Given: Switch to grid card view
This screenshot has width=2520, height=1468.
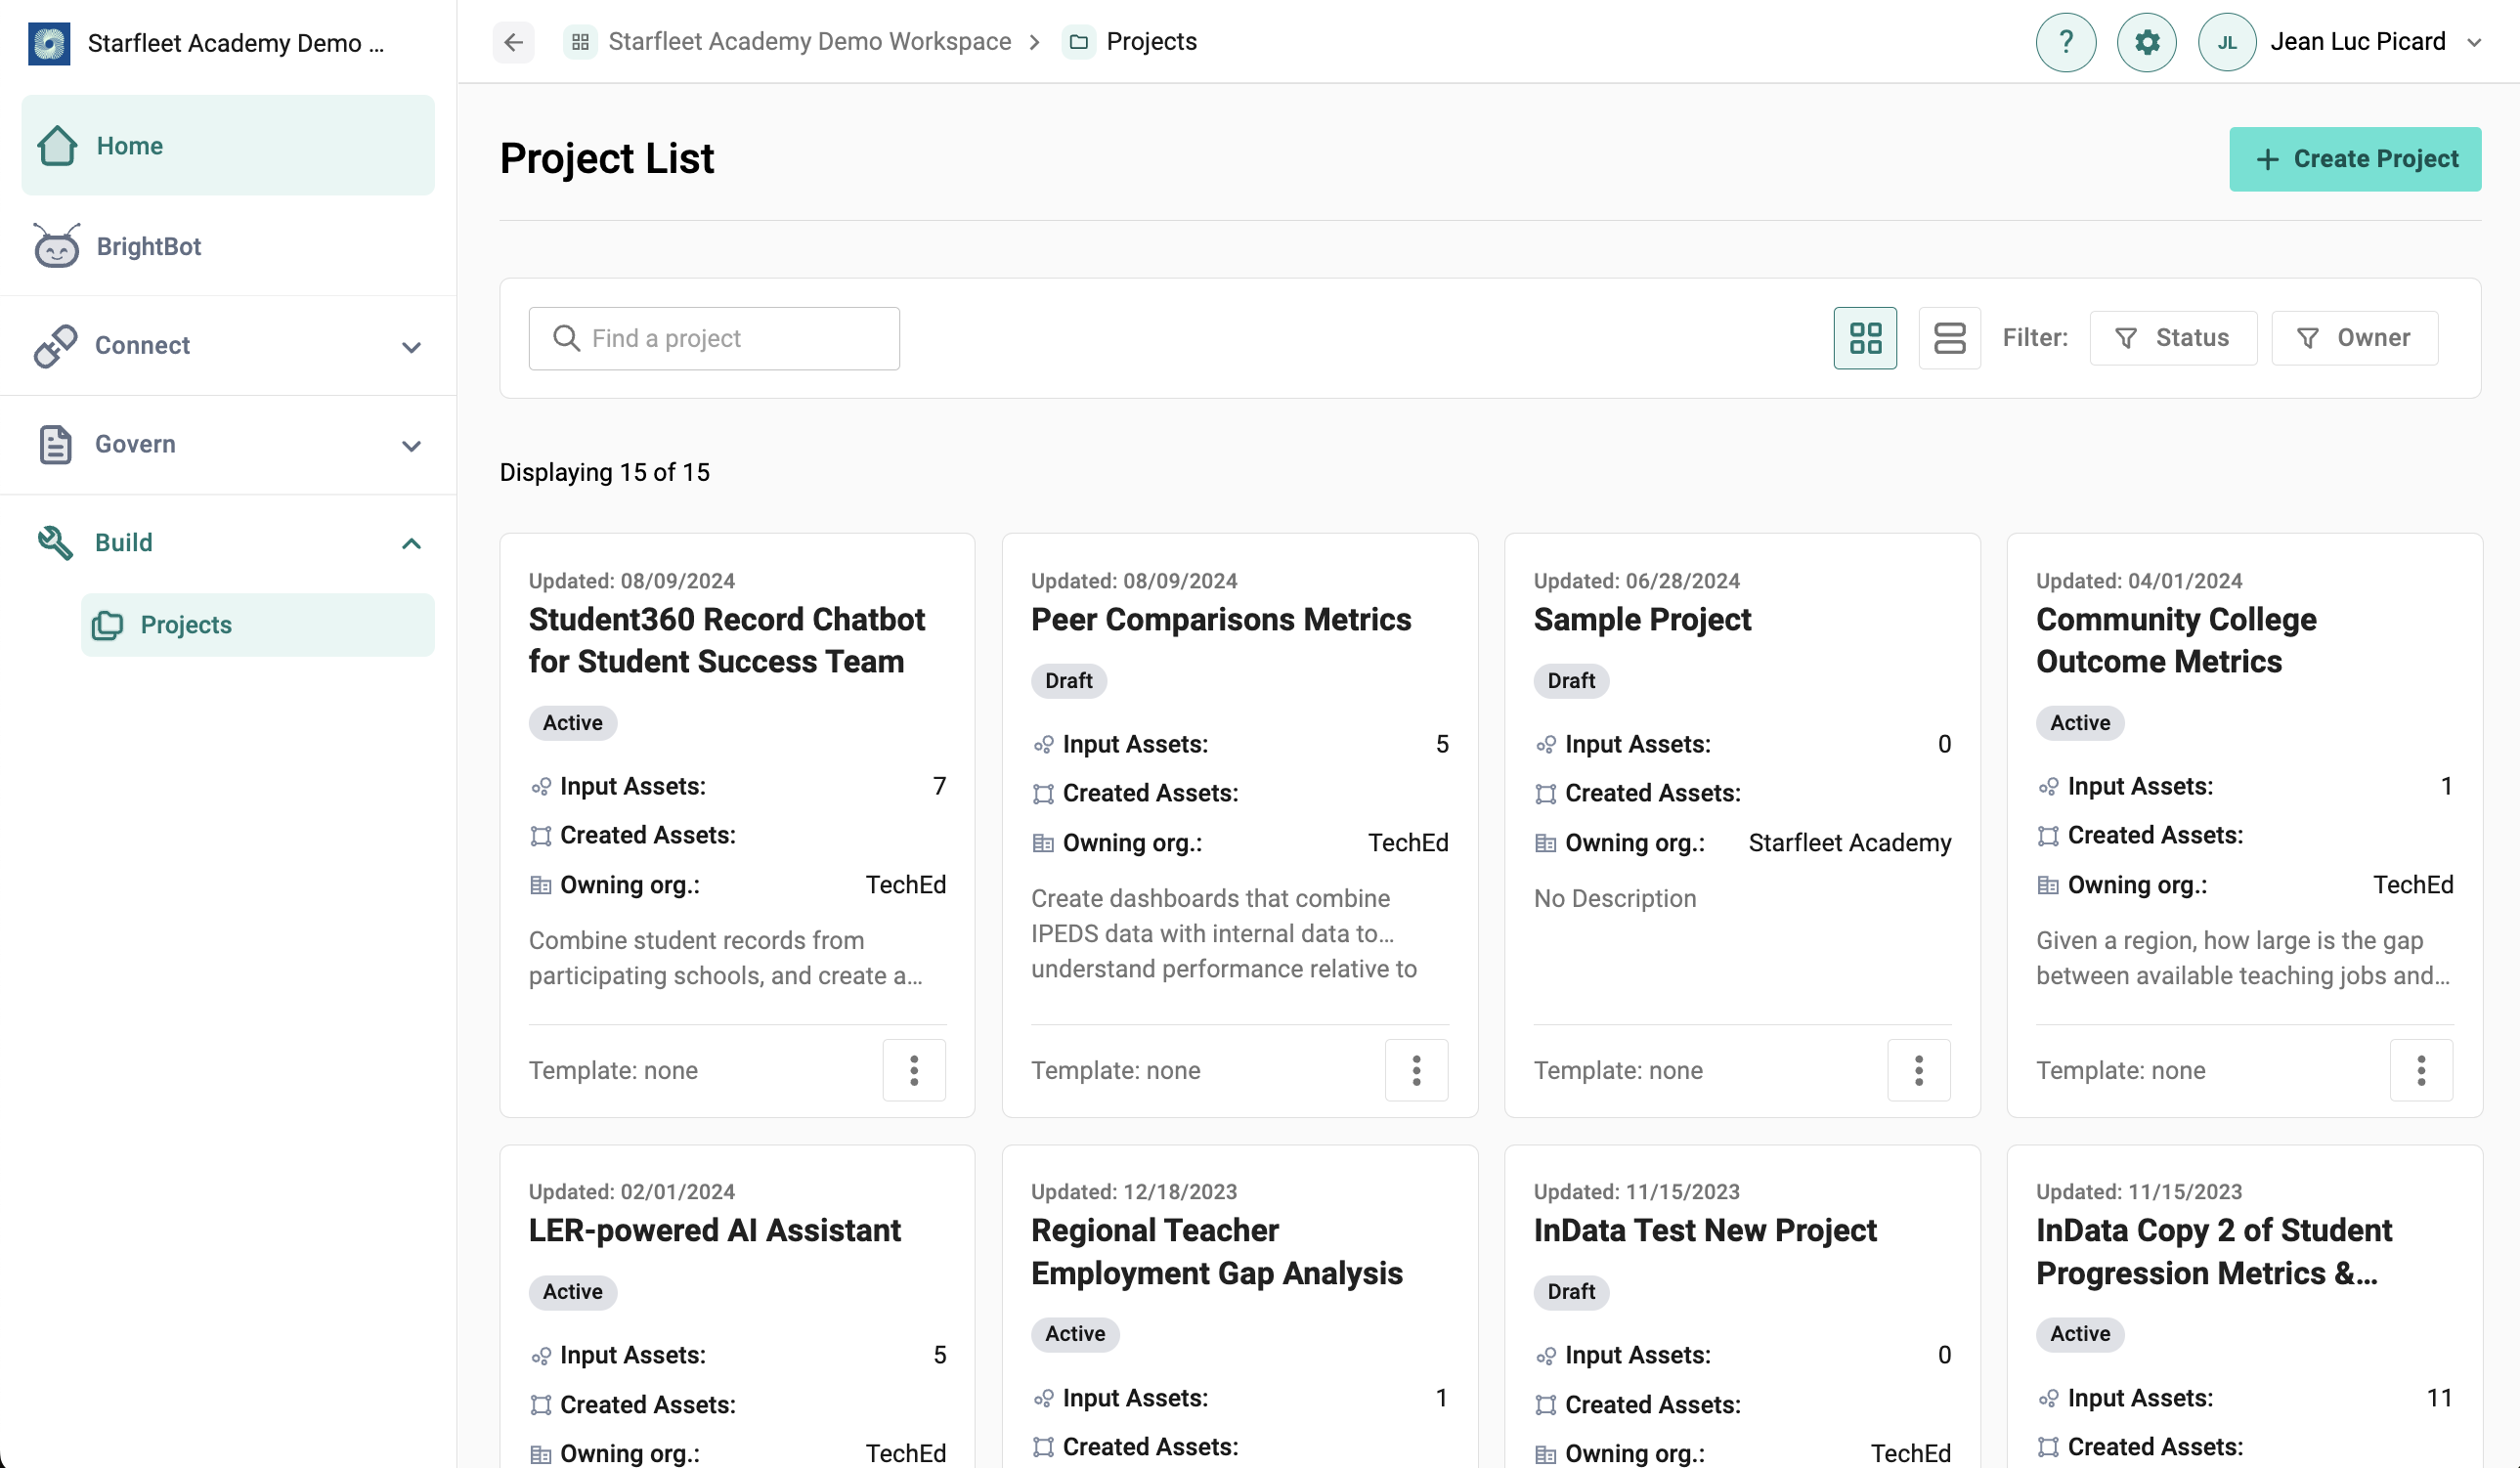Looking at the screenshot, I should click(x=1865, y=338).
